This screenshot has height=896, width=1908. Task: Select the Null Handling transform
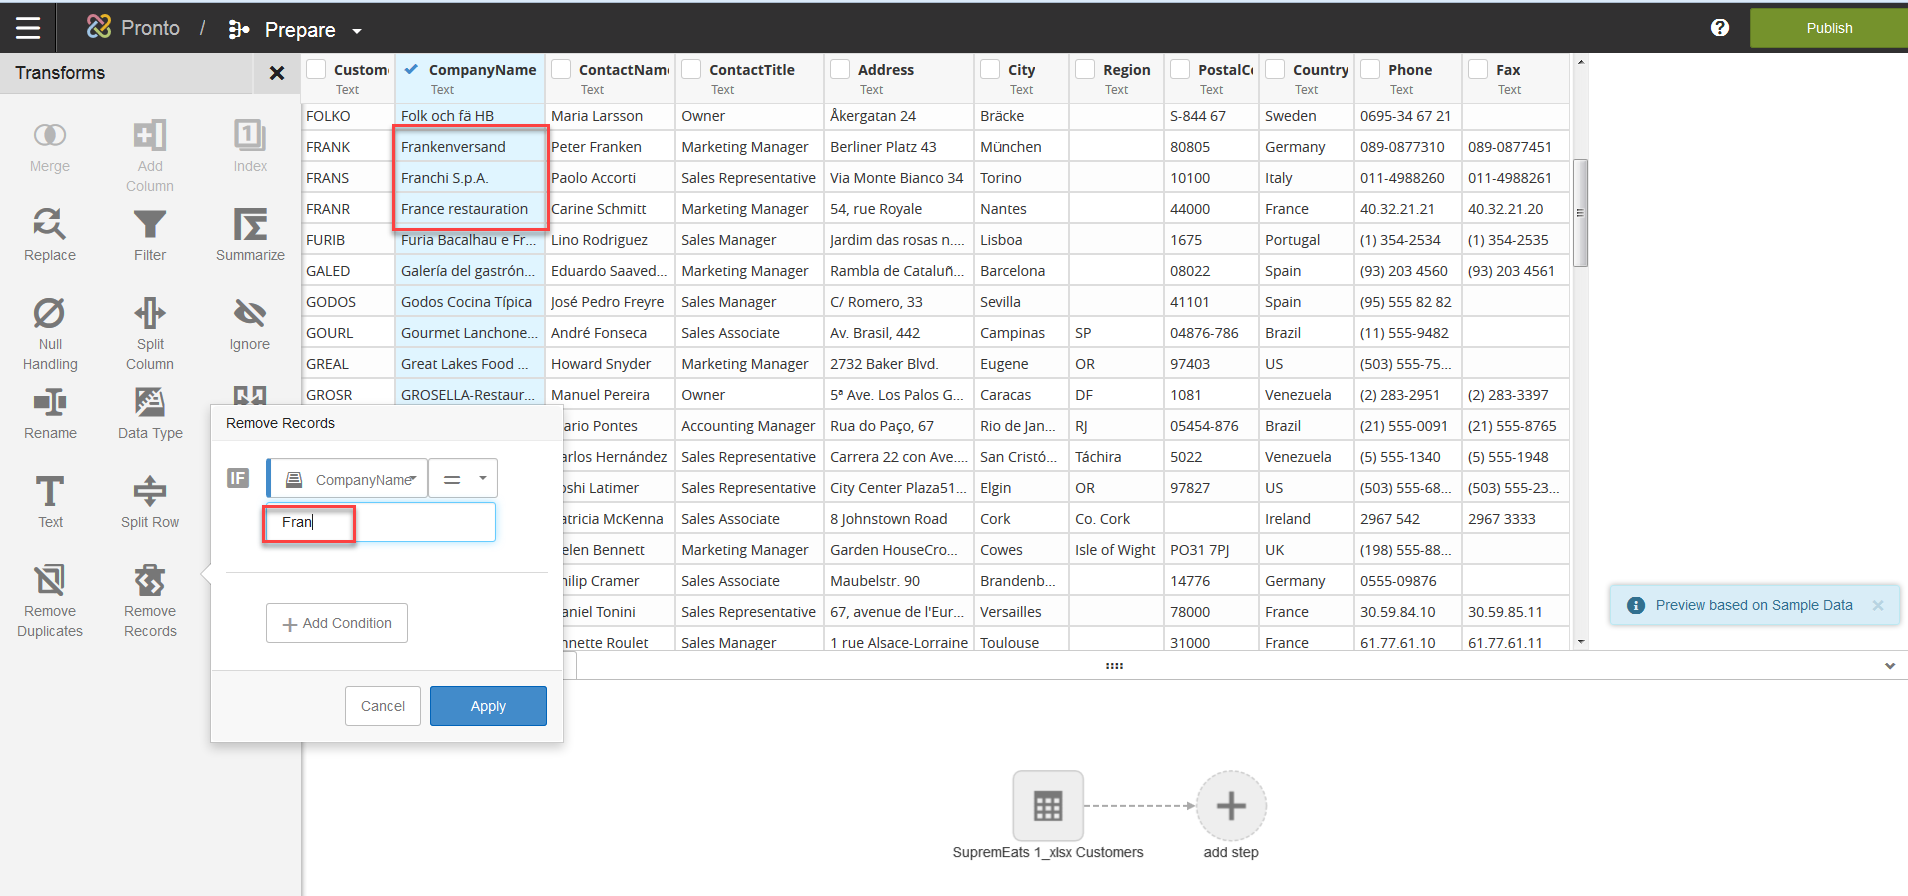click(50, 314)
